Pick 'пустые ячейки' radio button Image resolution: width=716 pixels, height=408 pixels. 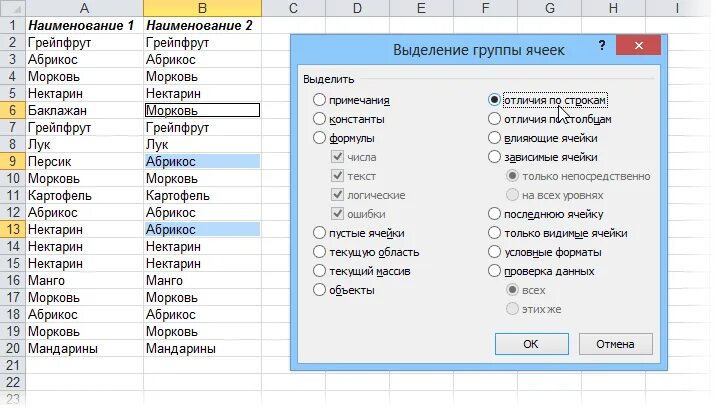click(319, 233)
